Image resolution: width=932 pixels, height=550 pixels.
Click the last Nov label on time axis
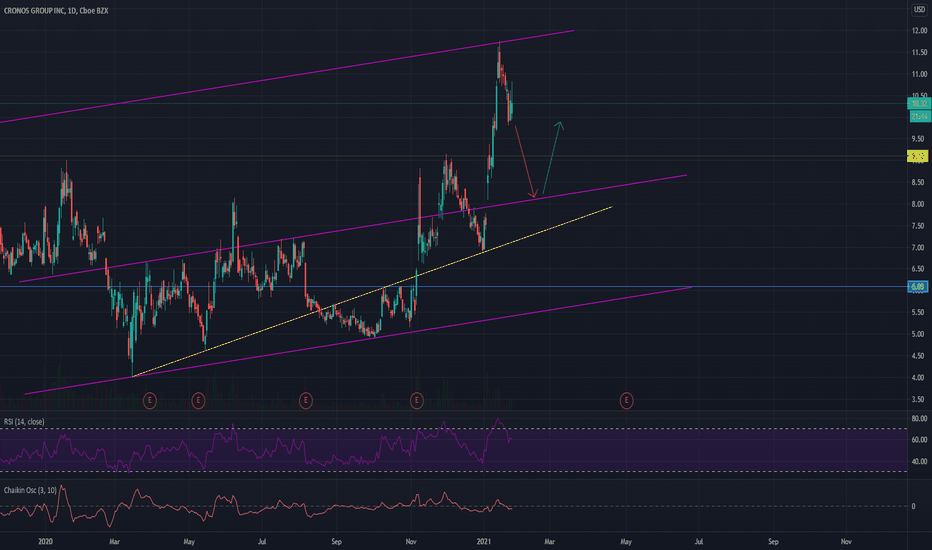(x=846, y=542)
